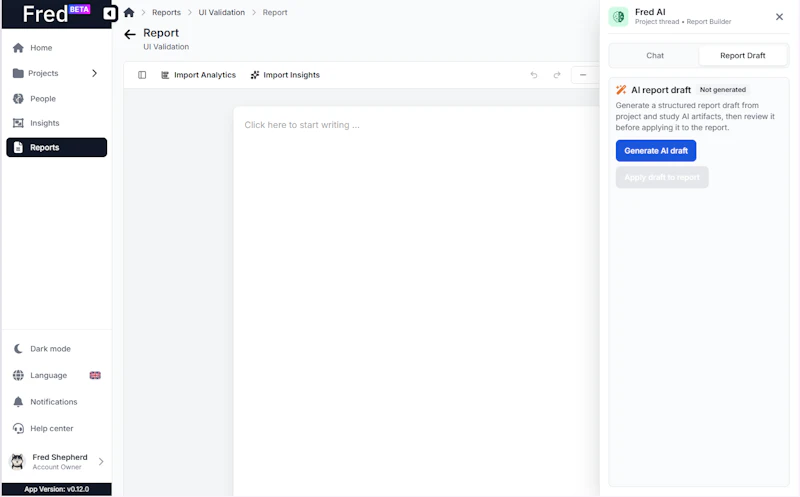Click the UK flag language indicator

click(x=95, y=375)
